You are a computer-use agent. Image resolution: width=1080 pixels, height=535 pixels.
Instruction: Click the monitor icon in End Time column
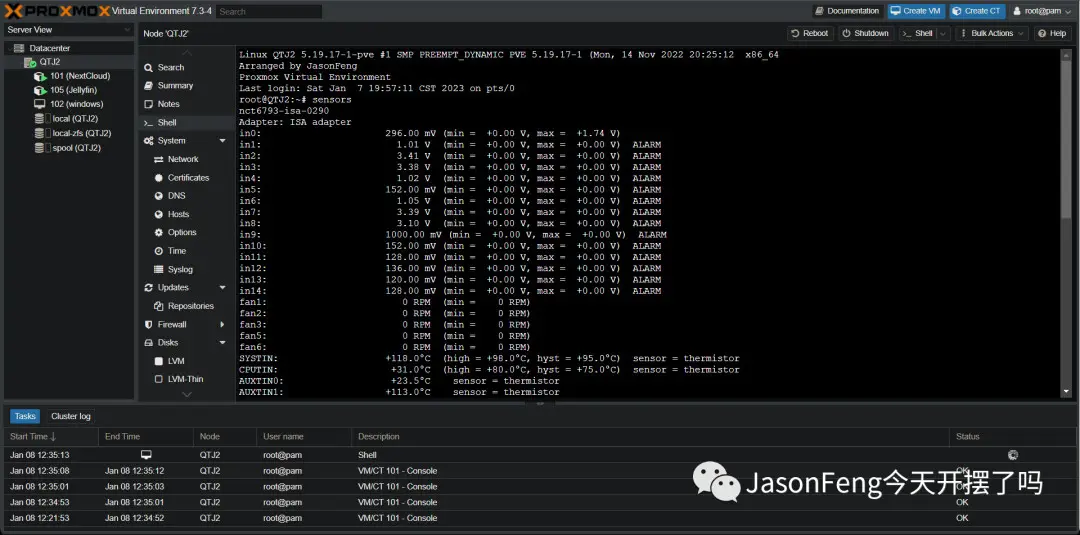(146, 454)
